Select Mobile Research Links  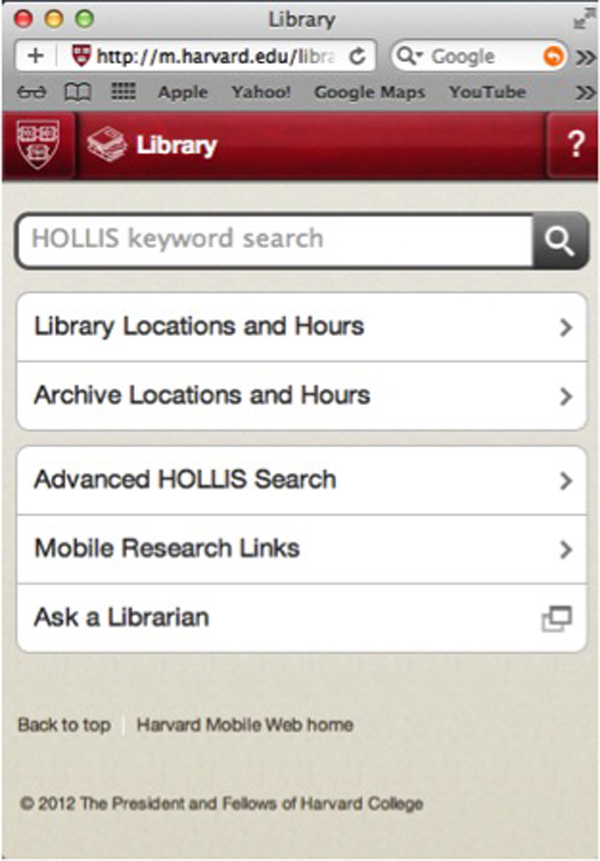(300, 548)
